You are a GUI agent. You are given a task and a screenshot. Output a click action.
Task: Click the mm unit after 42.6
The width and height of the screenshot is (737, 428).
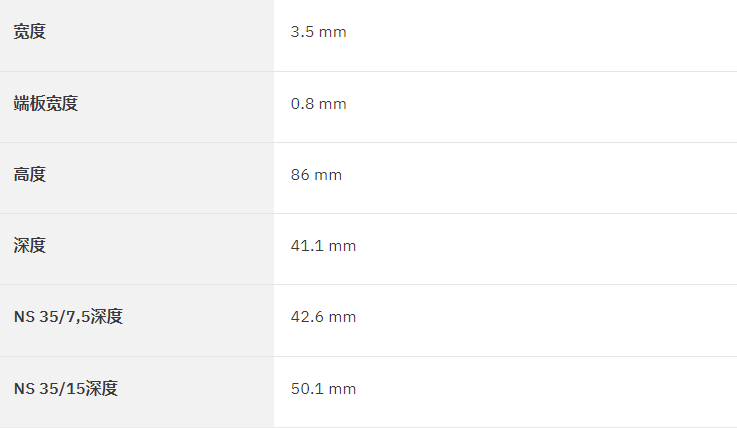[342, 318]
